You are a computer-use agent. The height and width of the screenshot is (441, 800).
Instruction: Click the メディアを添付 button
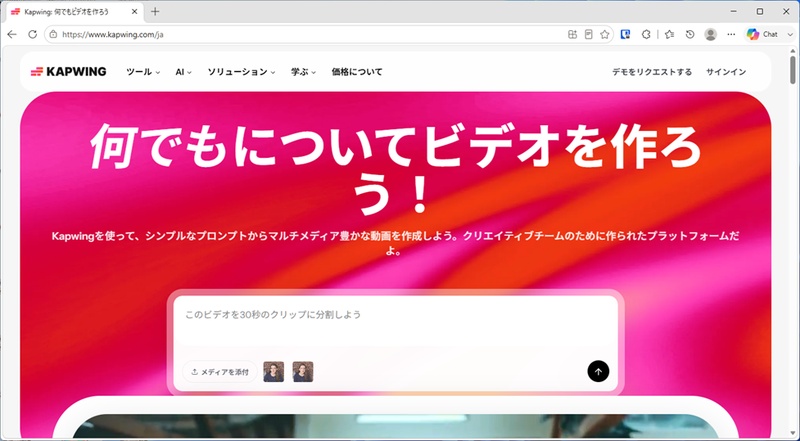(x=220, y=372)
